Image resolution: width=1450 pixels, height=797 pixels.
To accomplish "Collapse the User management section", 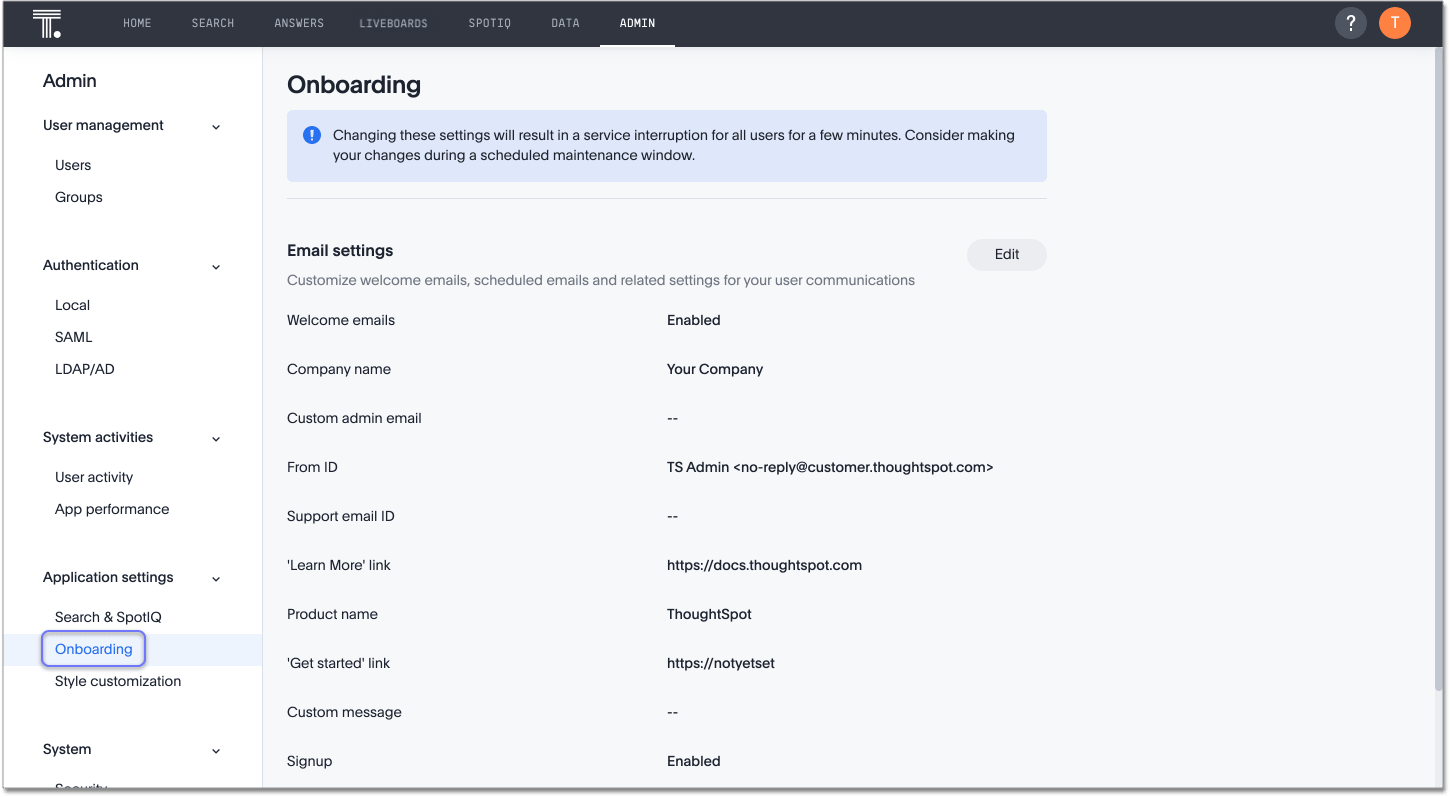I will (216, 126).
